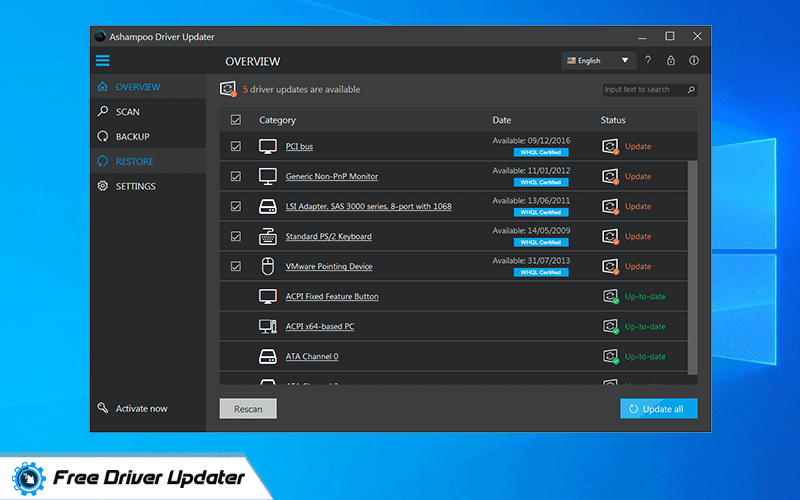This screenshot has width=800, height=500.
Task: Click the Standard PS/2 Keyboard icon
Action: coord(268,236)
